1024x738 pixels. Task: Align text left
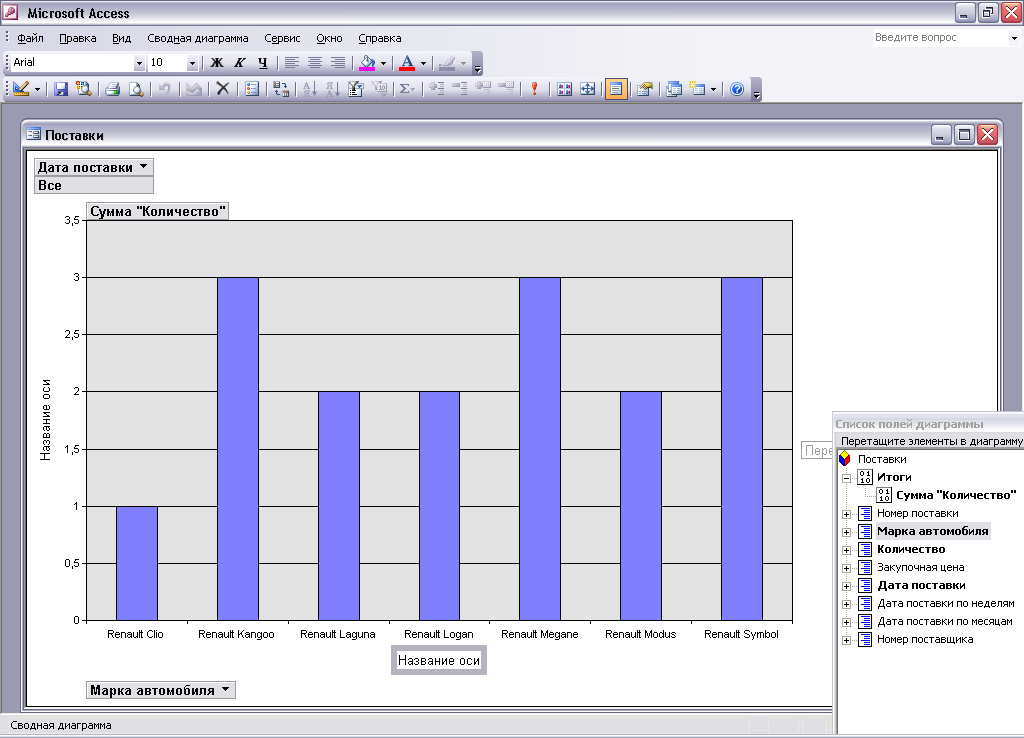pos(291,63)
